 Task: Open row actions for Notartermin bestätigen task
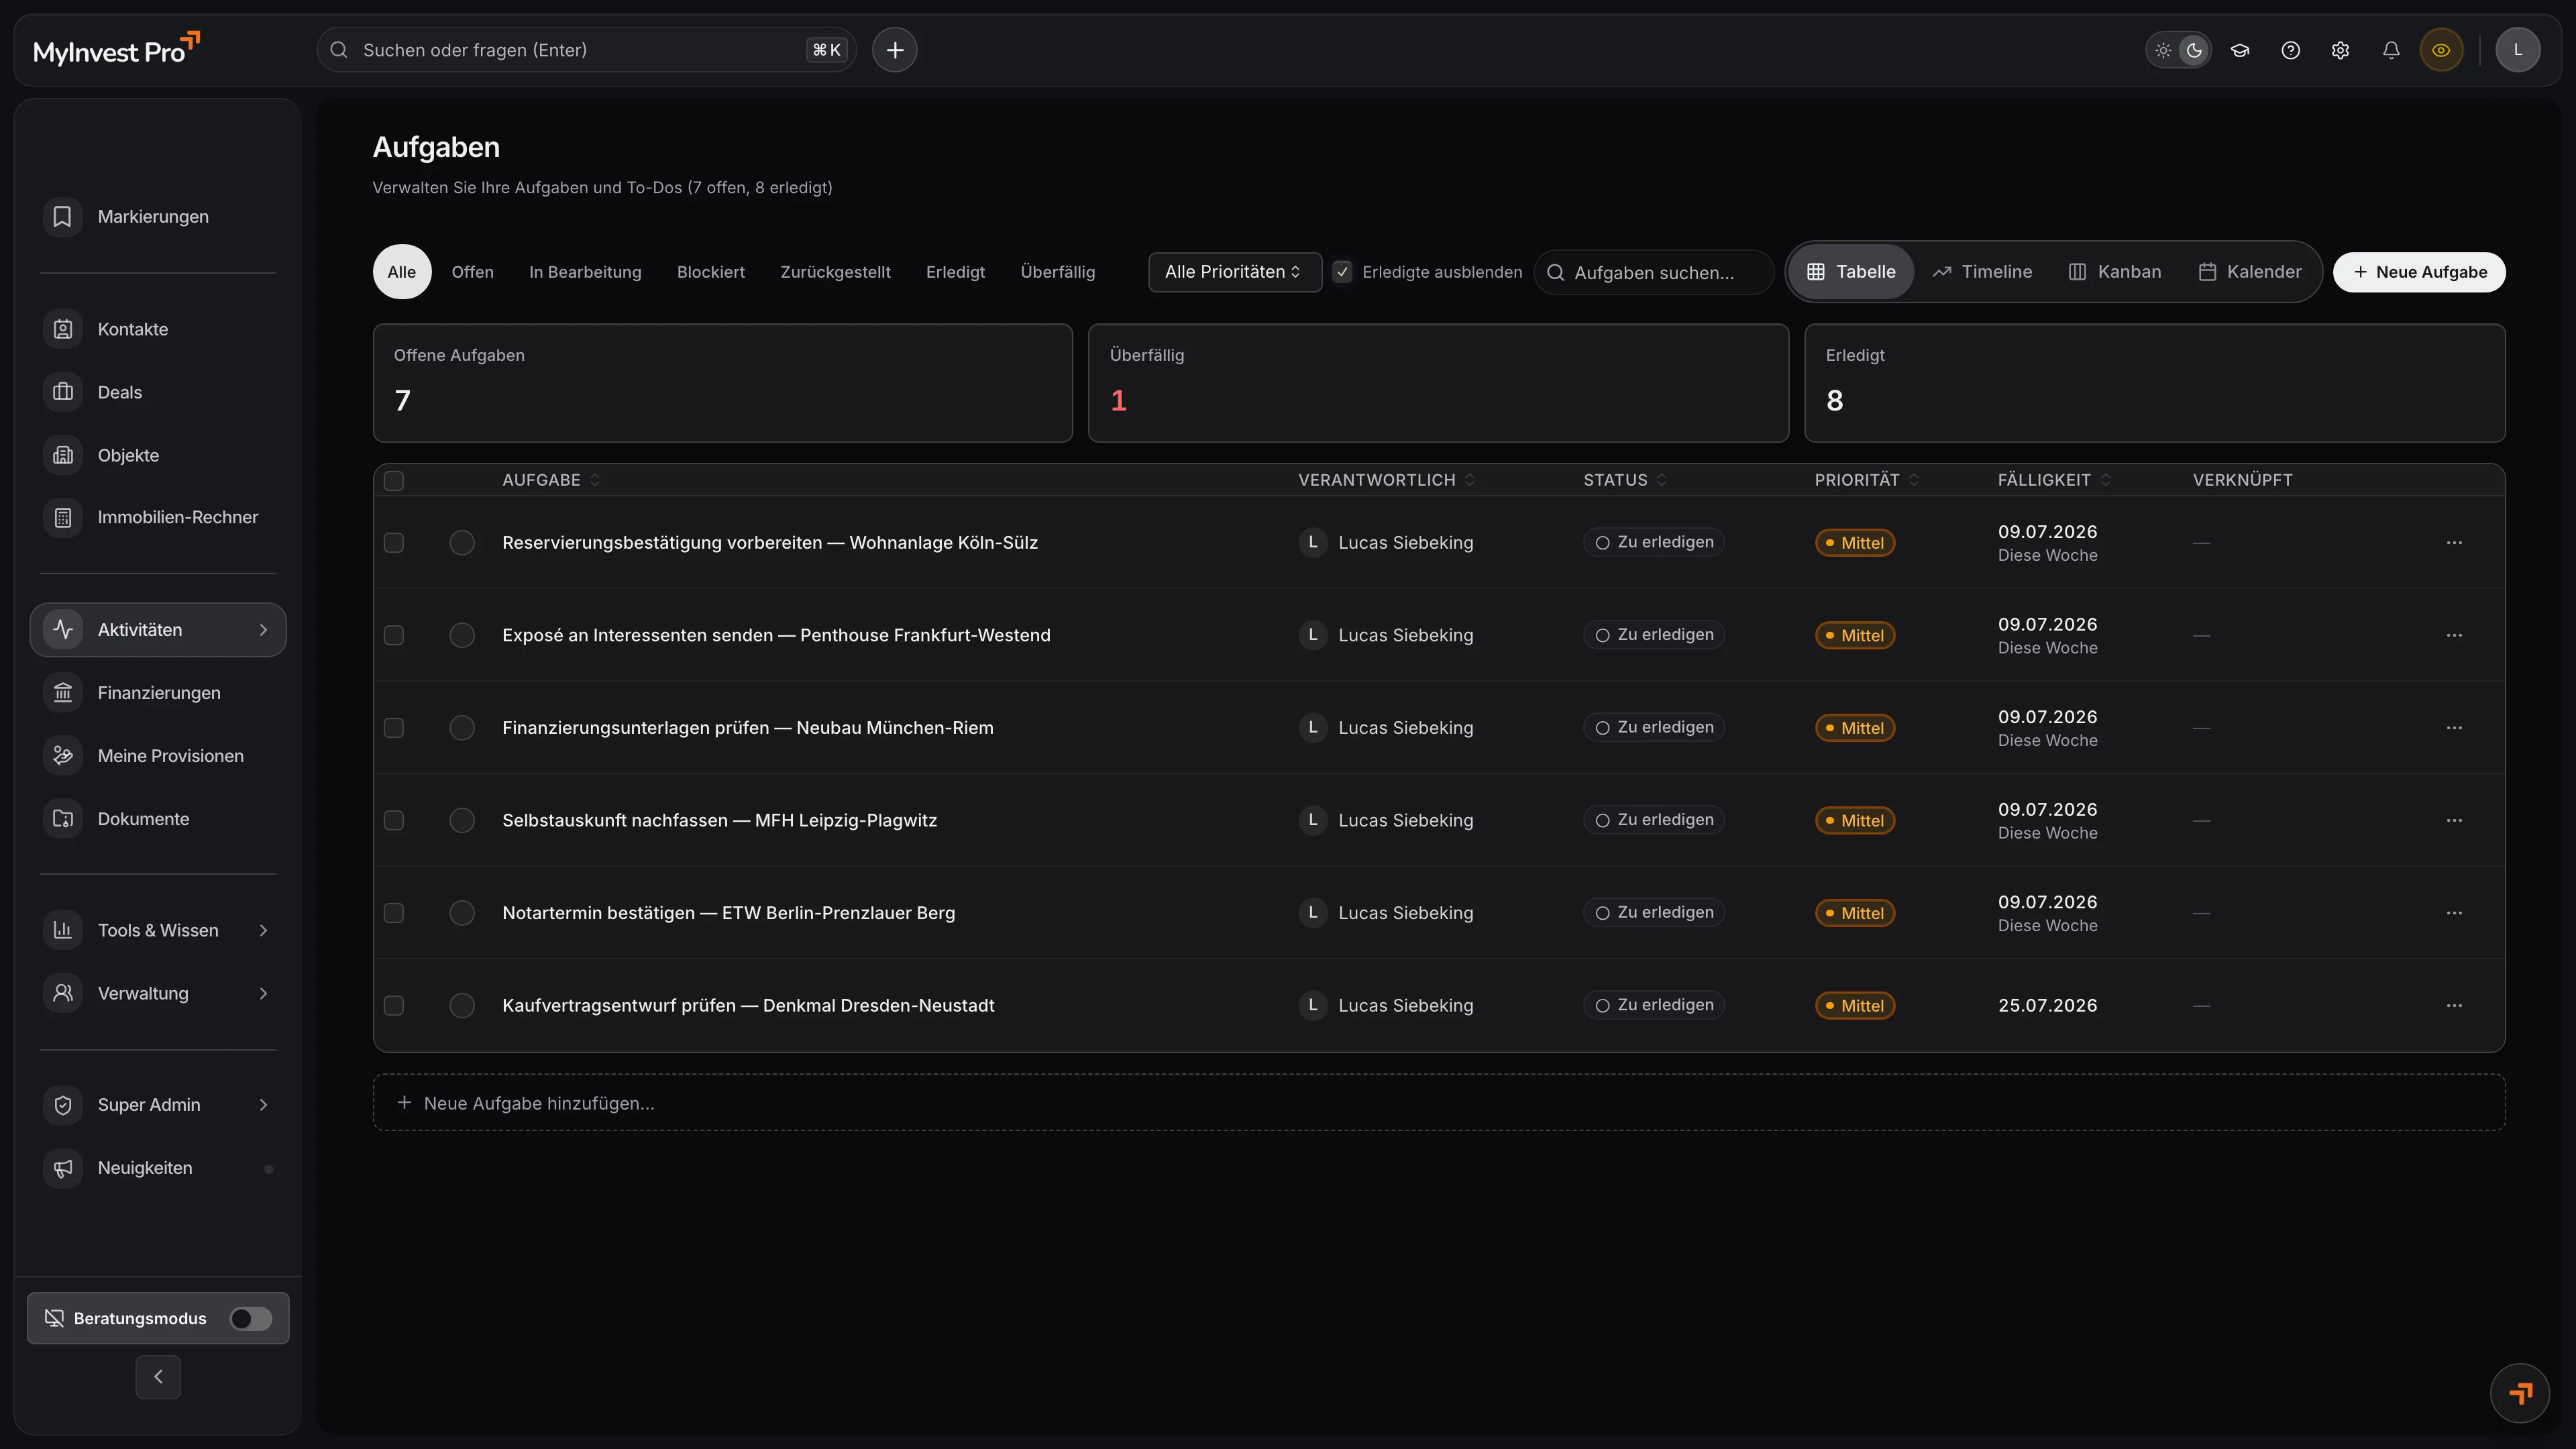coord(2454,913)
